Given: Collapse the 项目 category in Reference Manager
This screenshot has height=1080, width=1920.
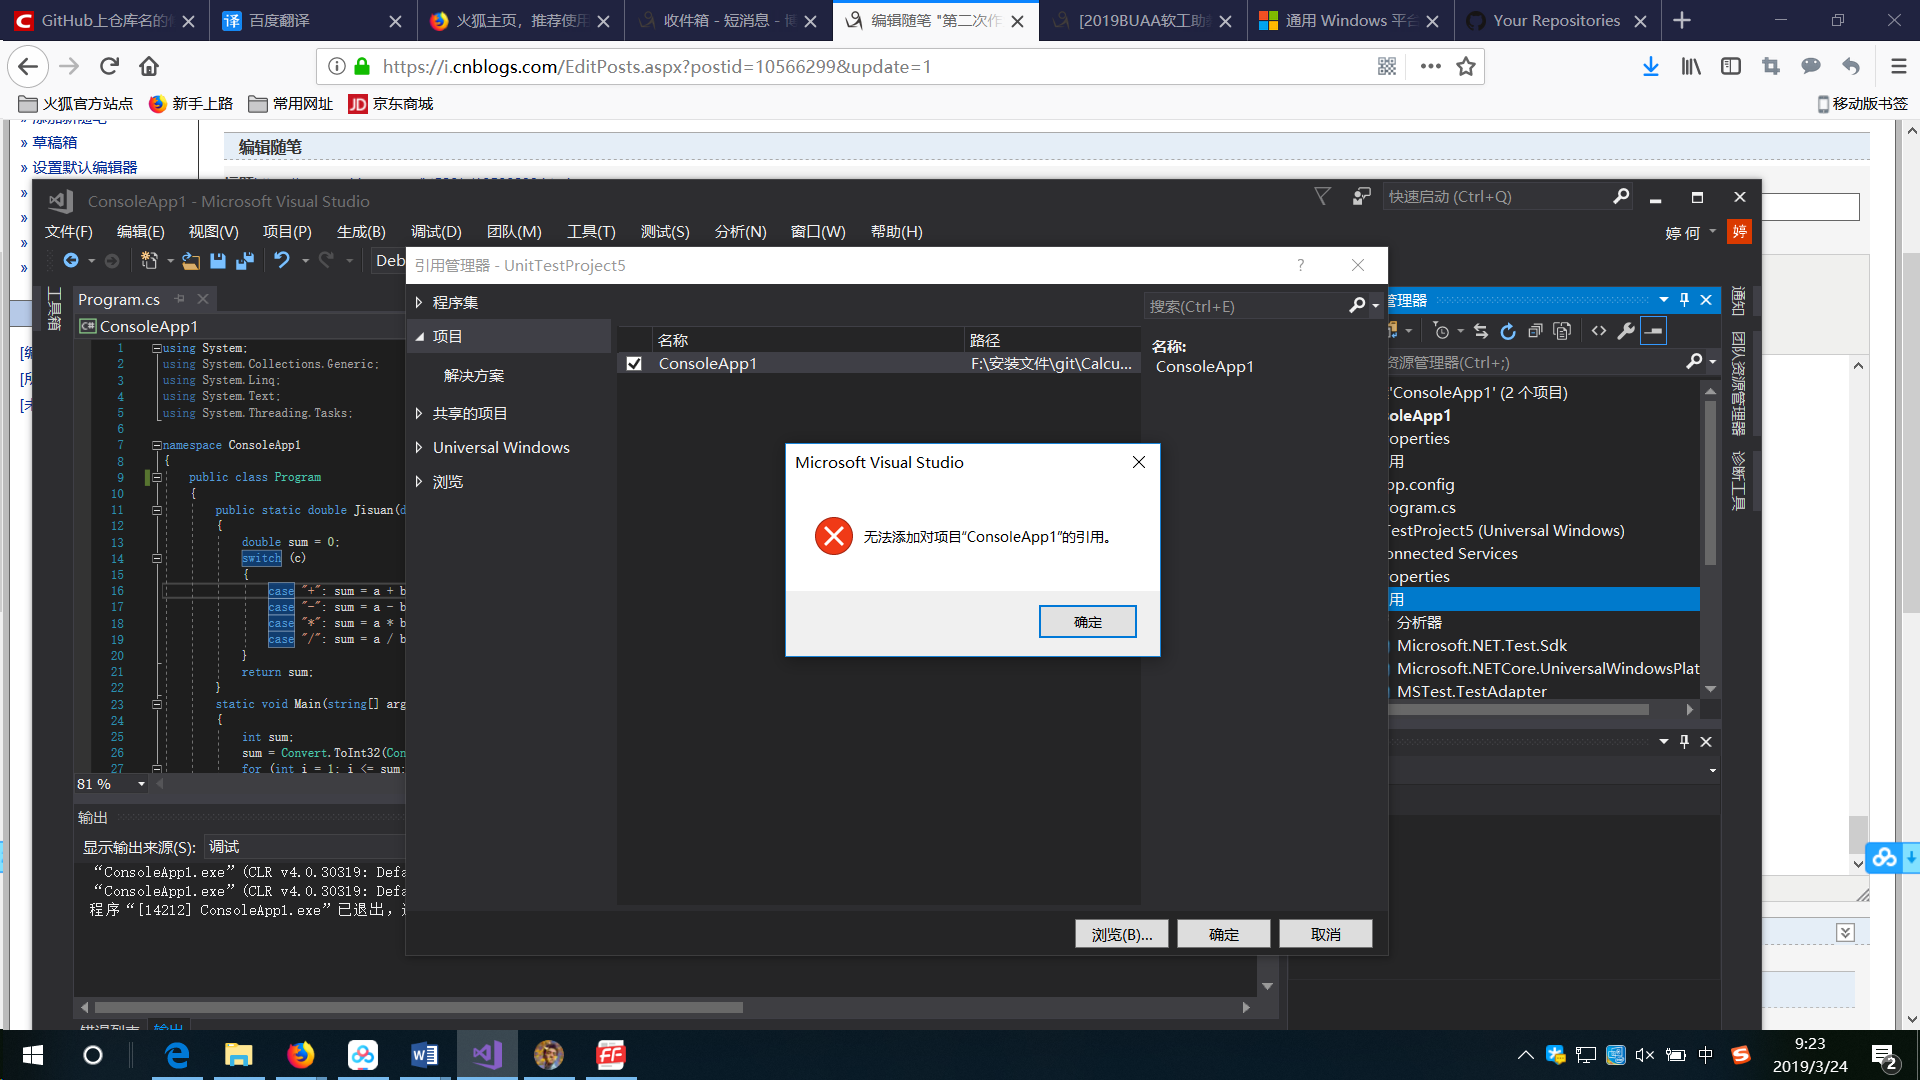Looking at the screenshot, I should [419, 337].
